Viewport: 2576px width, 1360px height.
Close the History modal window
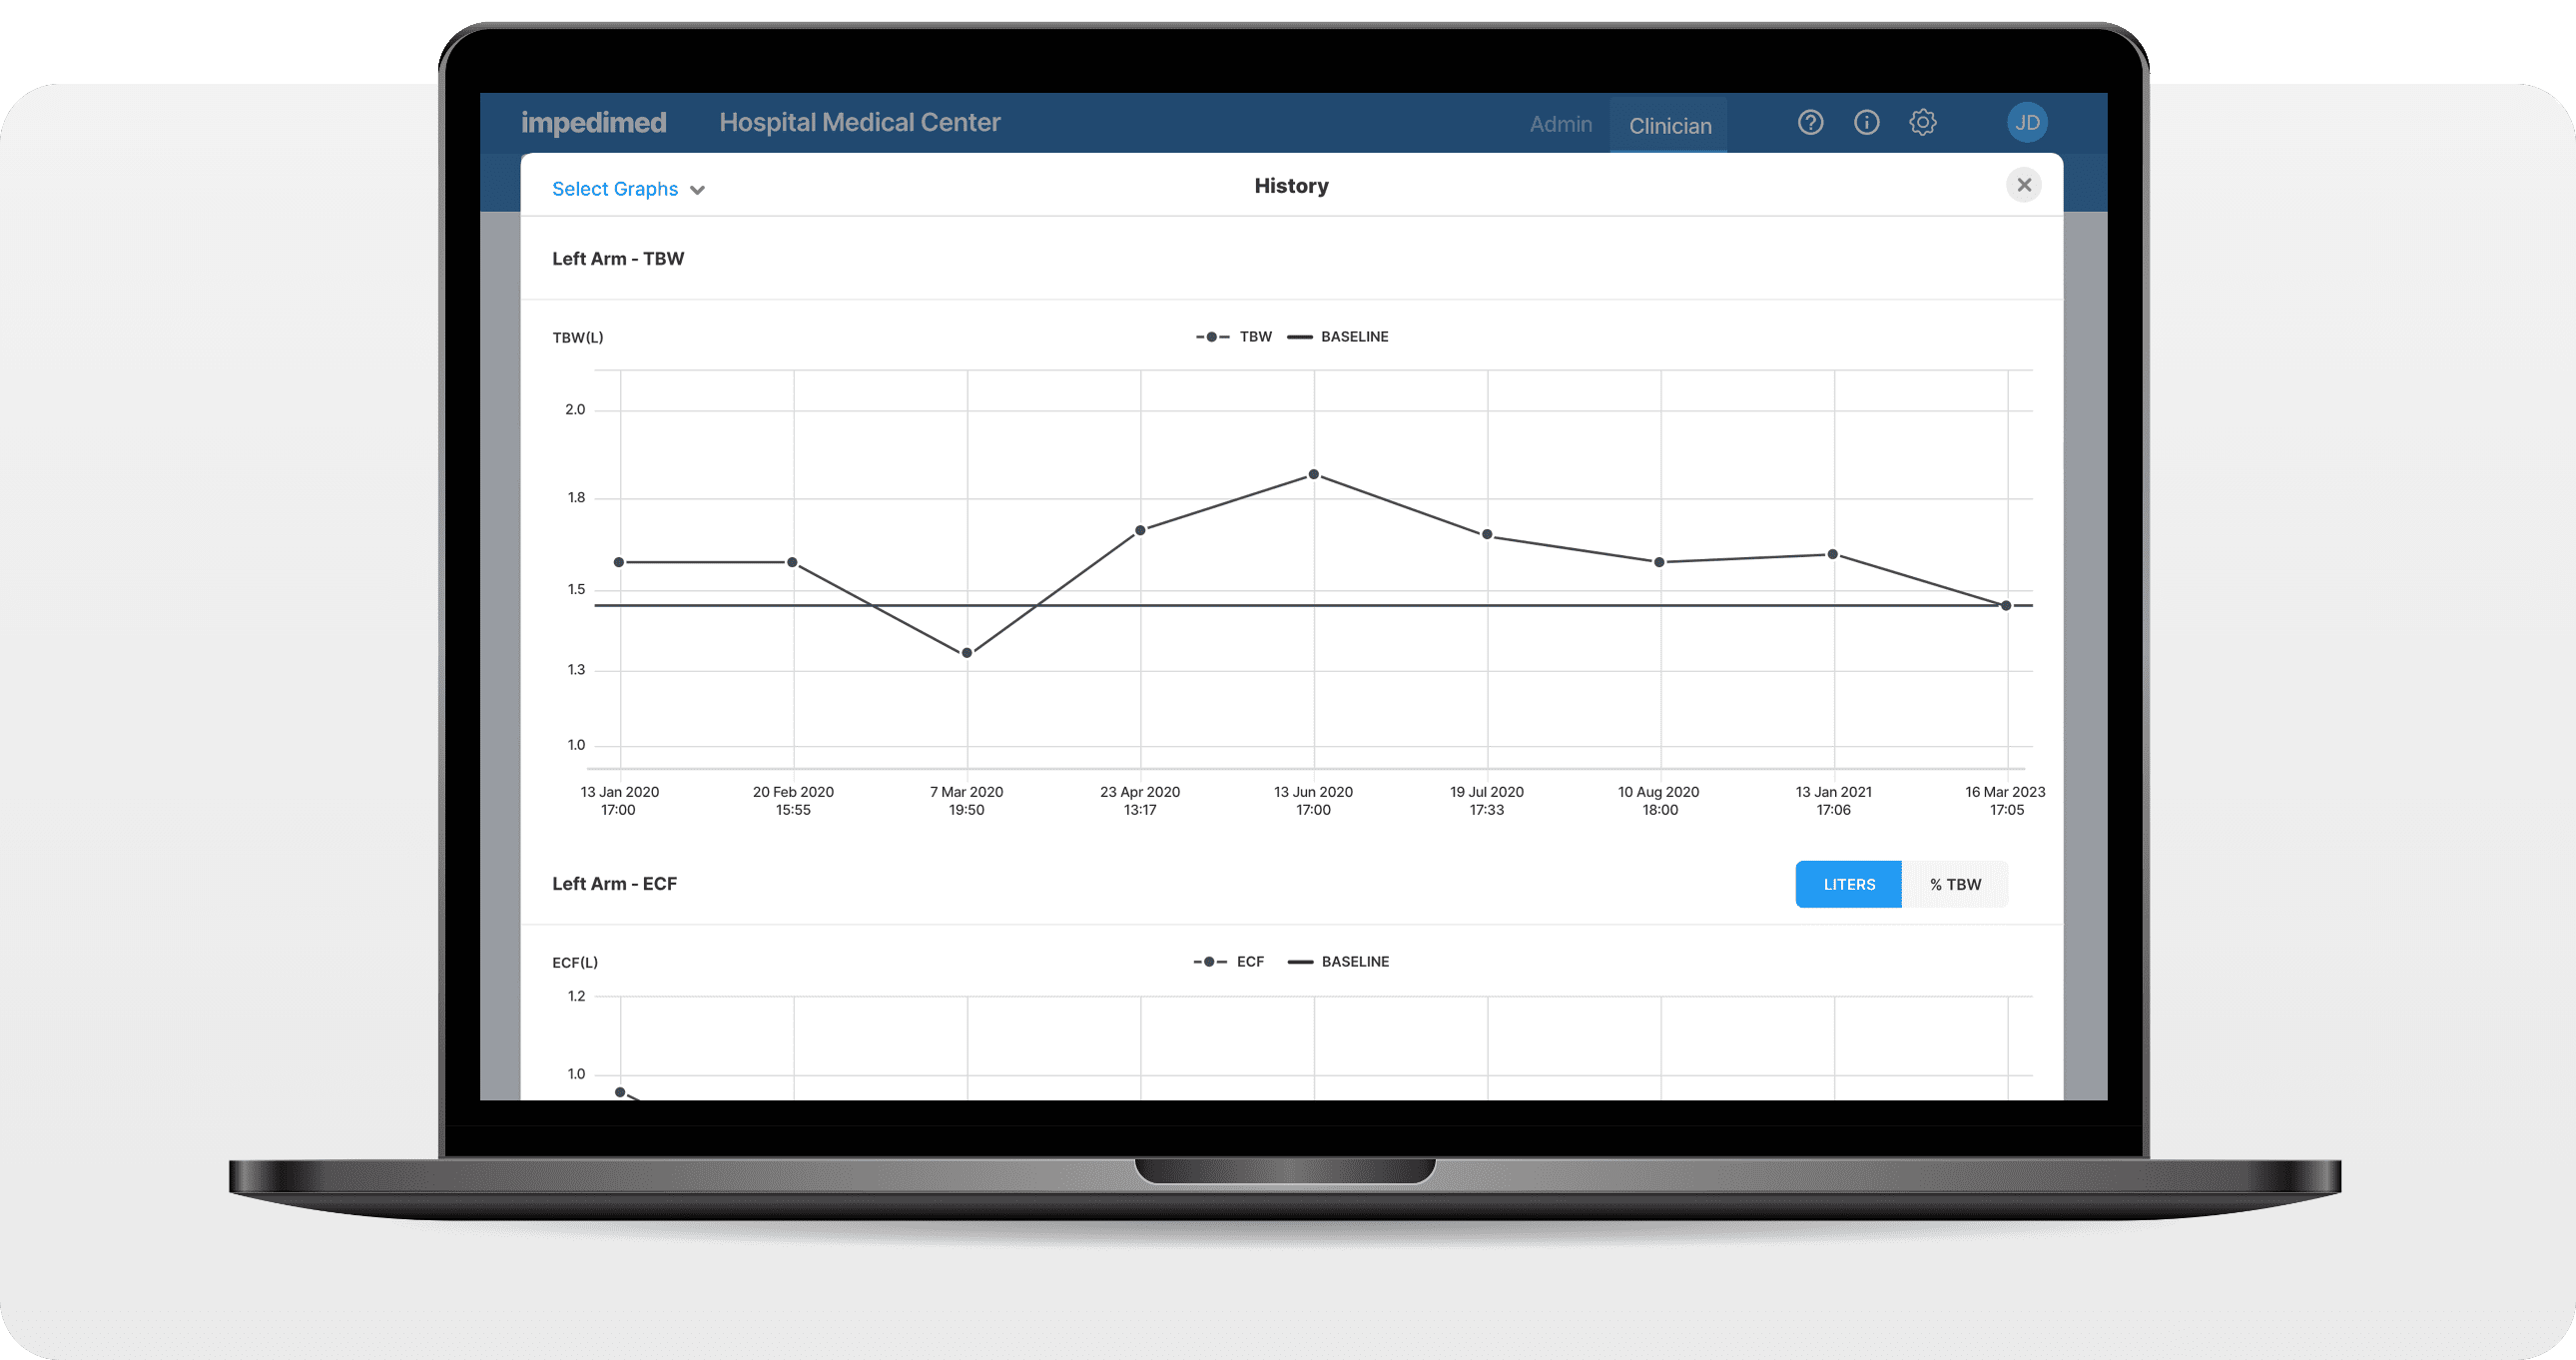[2024, 184]
